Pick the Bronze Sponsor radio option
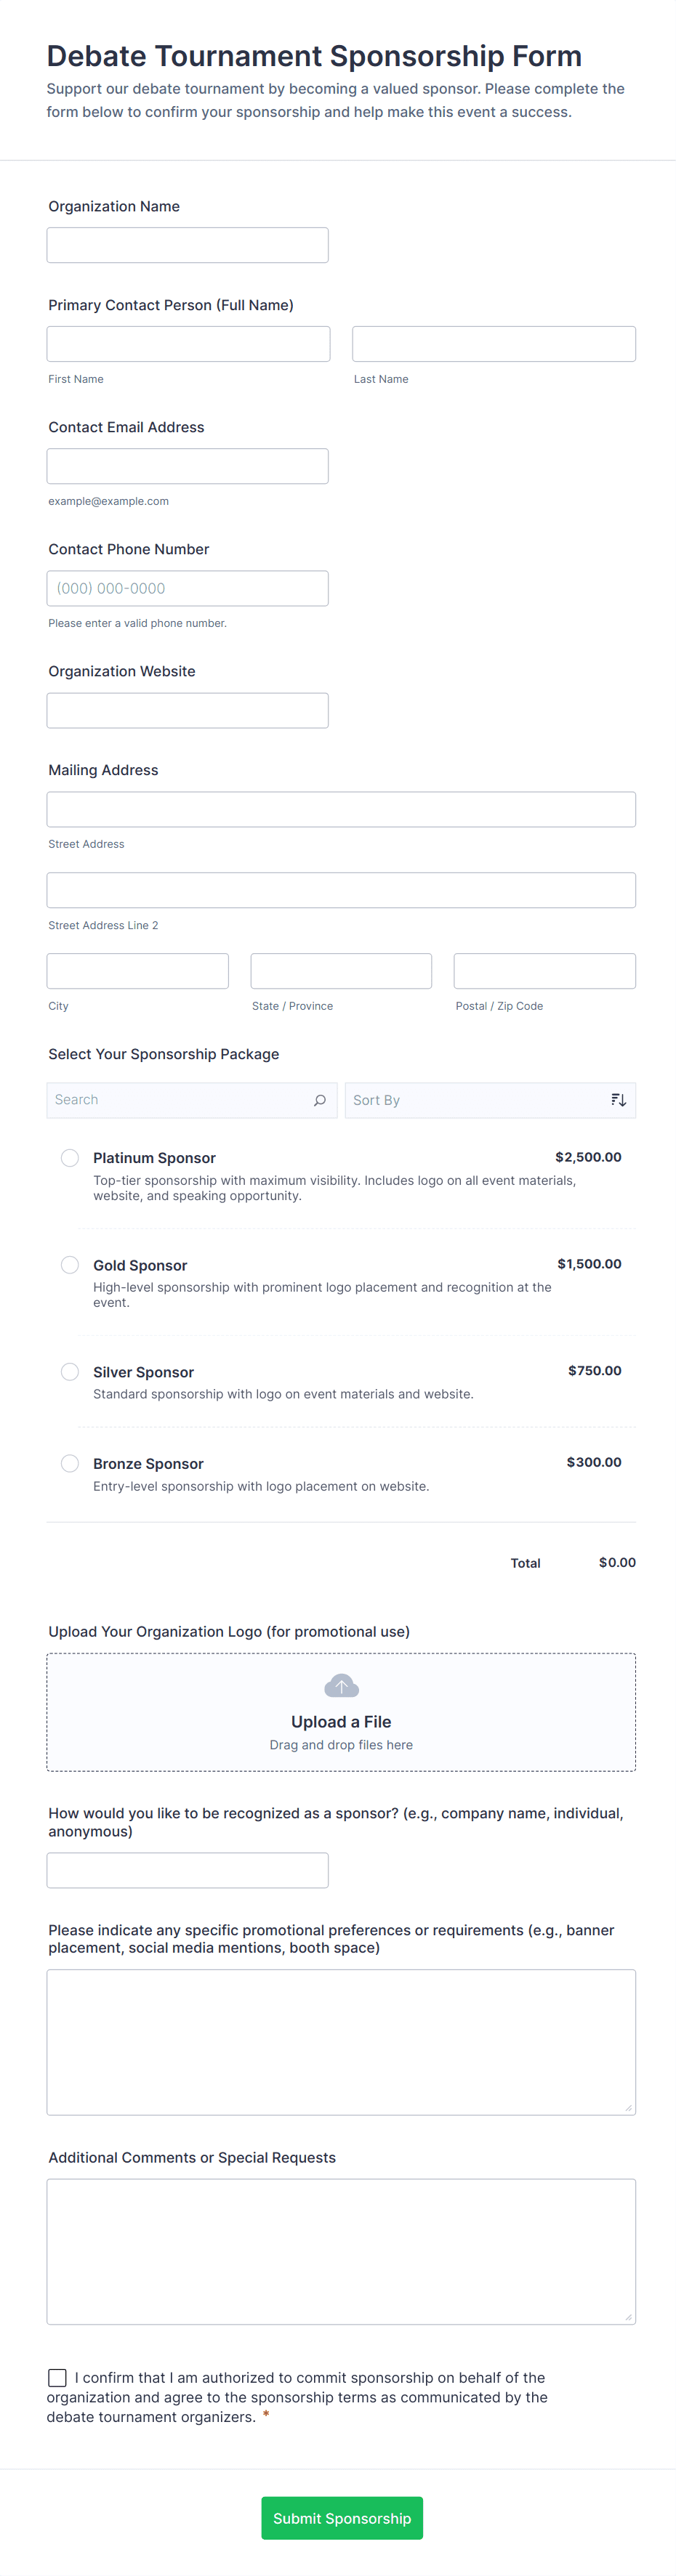This screenshot has height=2576, width=676. point(70,1463)
